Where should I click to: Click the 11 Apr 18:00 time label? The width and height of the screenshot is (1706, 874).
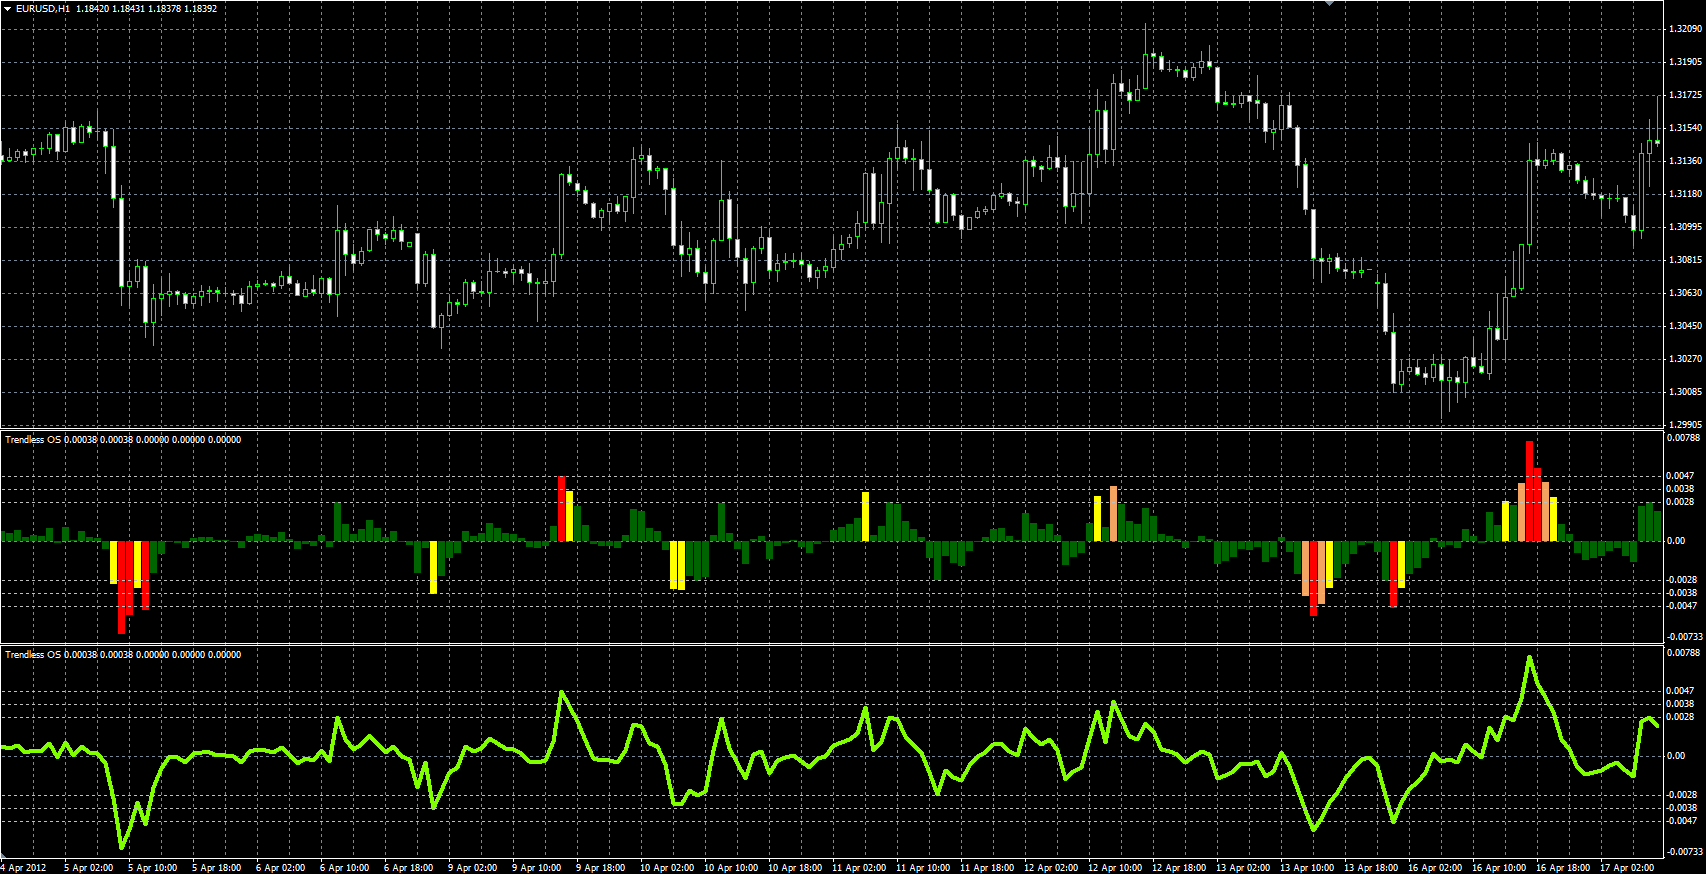point(987,868)
